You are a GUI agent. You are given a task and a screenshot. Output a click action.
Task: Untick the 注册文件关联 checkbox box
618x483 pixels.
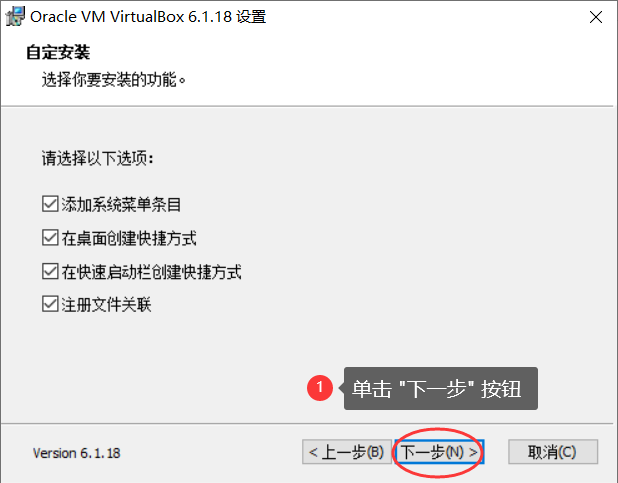50,304
